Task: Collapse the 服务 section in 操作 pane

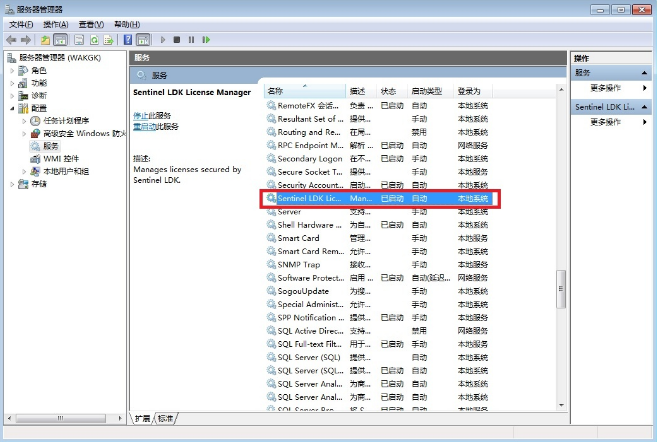Action: (x=644, y=73)
